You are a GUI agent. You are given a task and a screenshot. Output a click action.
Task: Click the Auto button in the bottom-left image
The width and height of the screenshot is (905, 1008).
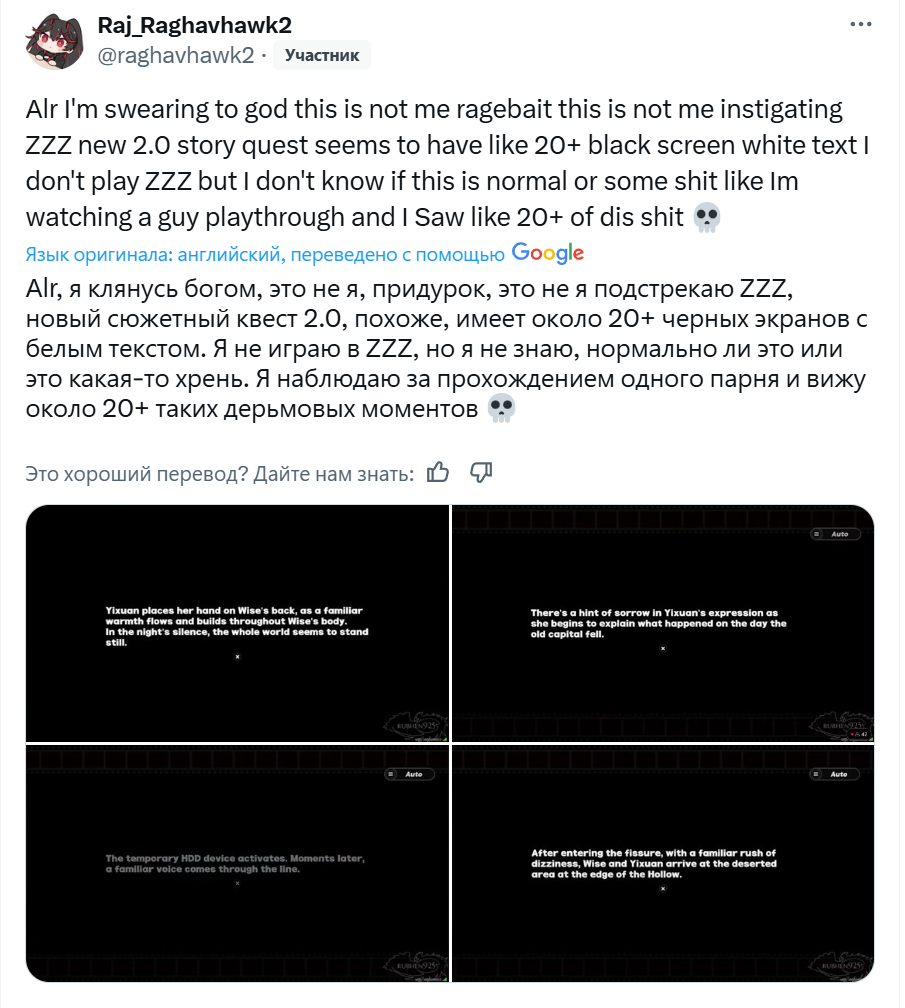point(409,774)
